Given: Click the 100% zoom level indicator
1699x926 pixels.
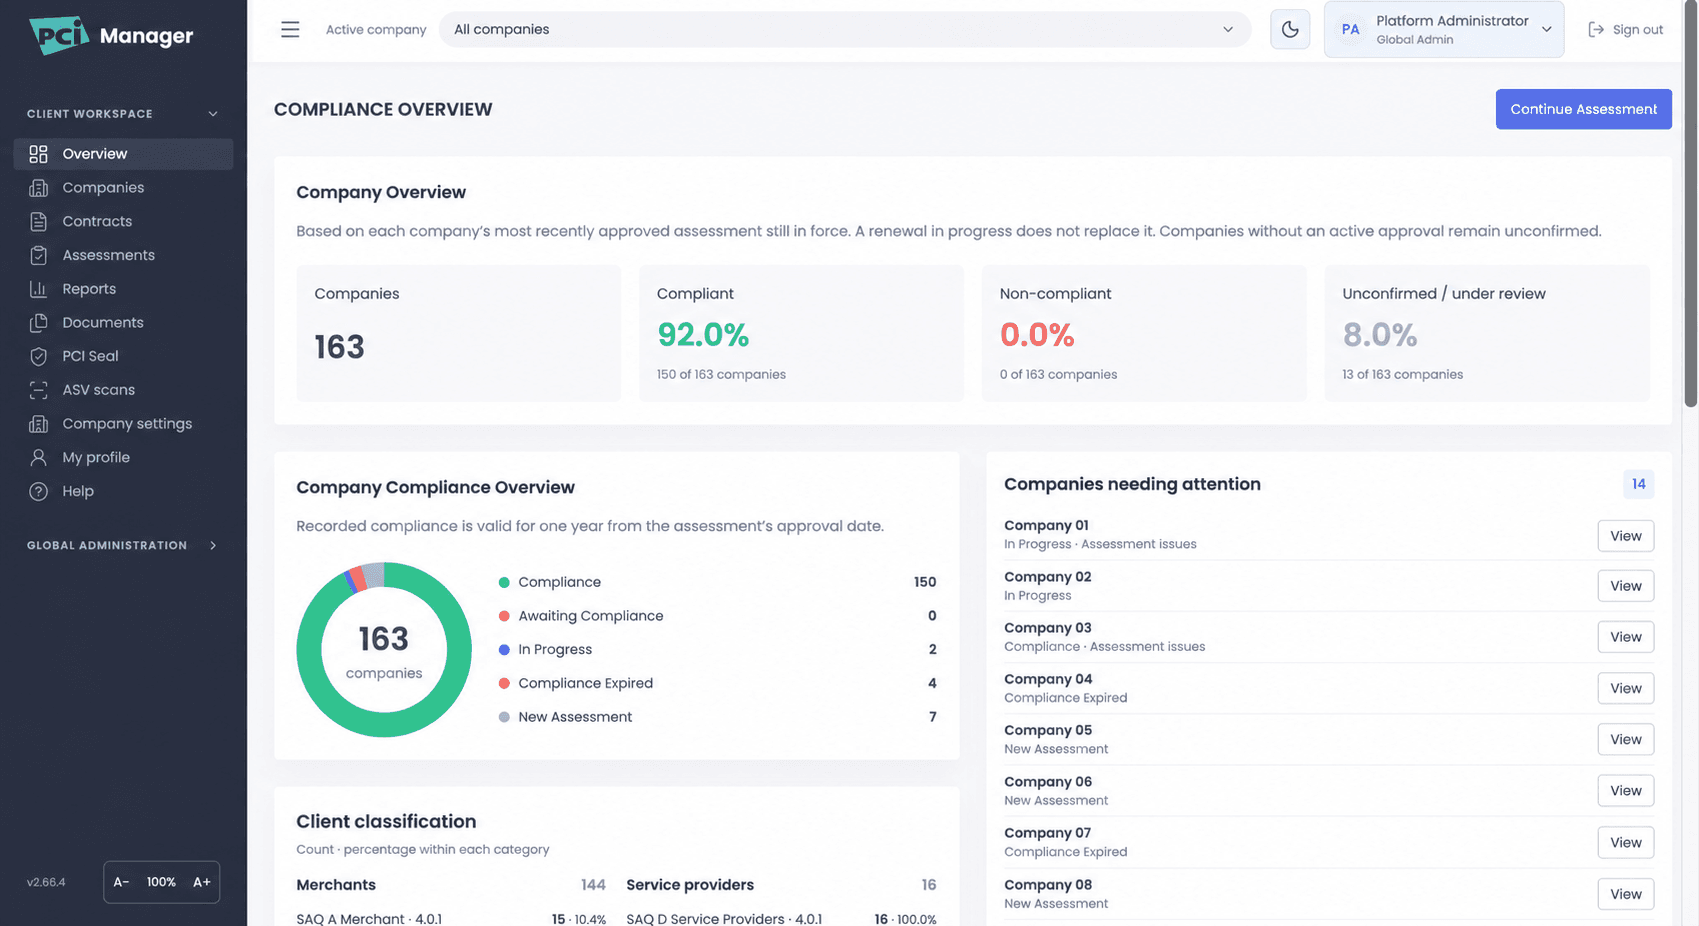Looking at the screenshot, I should (x=161, y=882).
